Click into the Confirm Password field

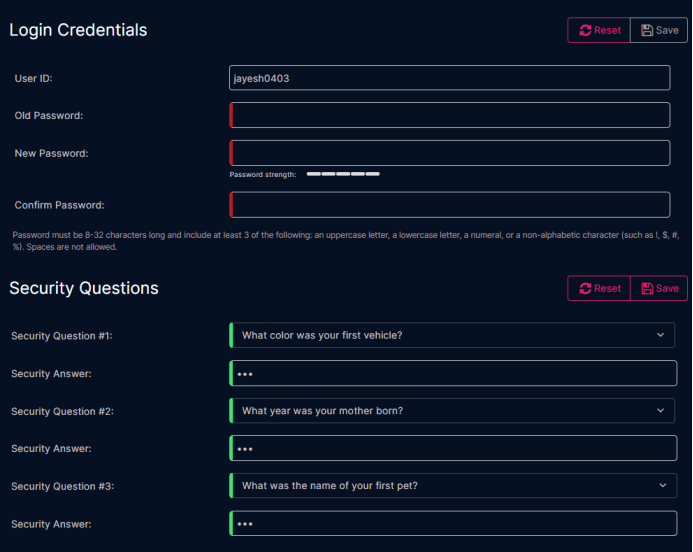[x=449, y=205]
